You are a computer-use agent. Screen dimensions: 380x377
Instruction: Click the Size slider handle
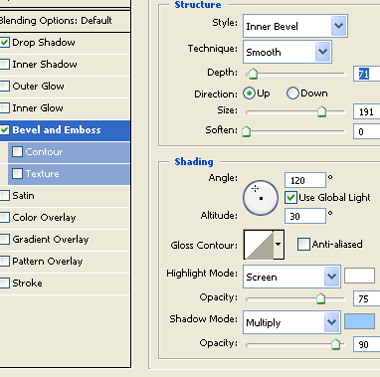(322, 112)
